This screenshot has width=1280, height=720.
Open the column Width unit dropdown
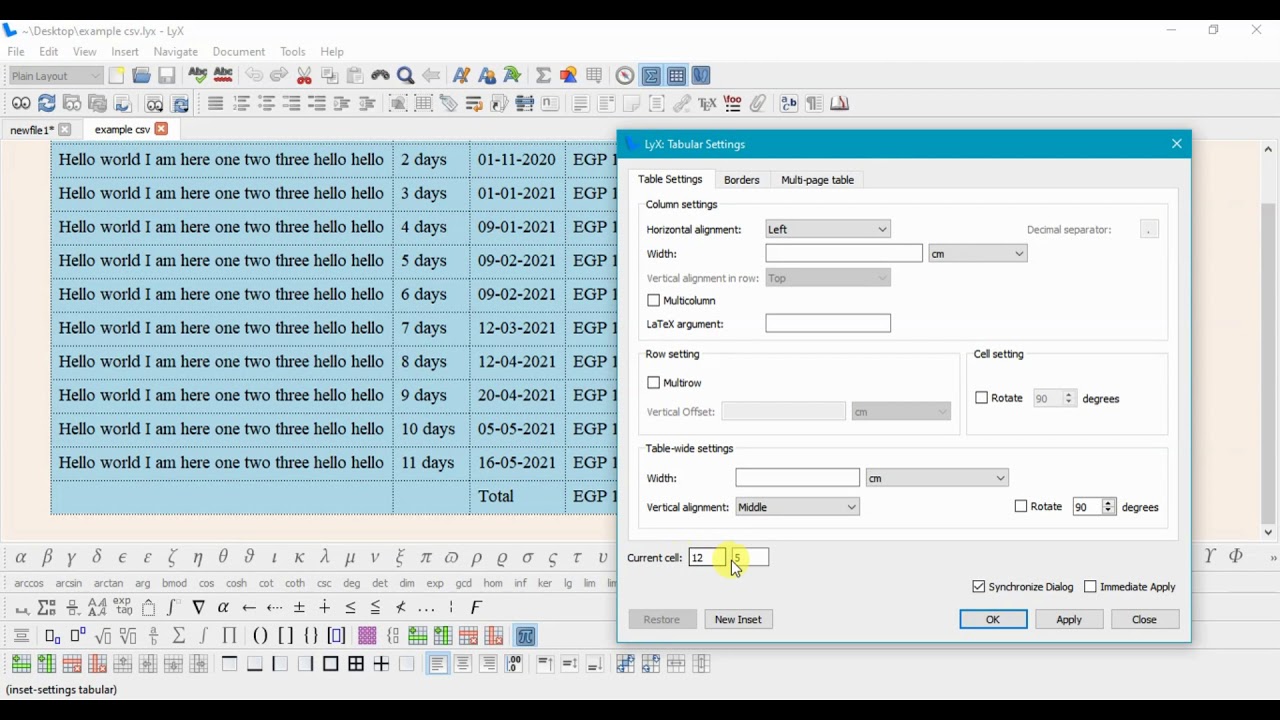click(x=978, y=254)
